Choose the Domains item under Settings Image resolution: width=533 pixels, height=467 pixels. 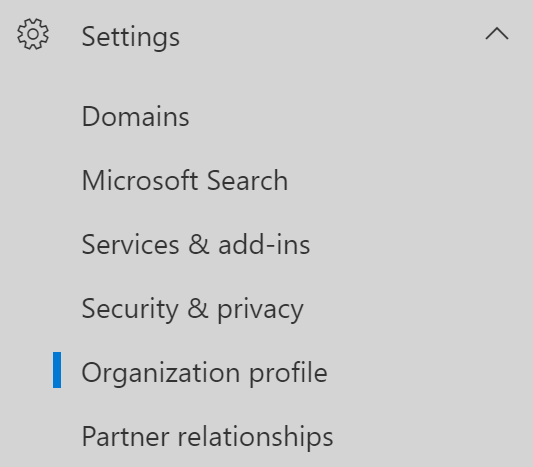[135, 117]
